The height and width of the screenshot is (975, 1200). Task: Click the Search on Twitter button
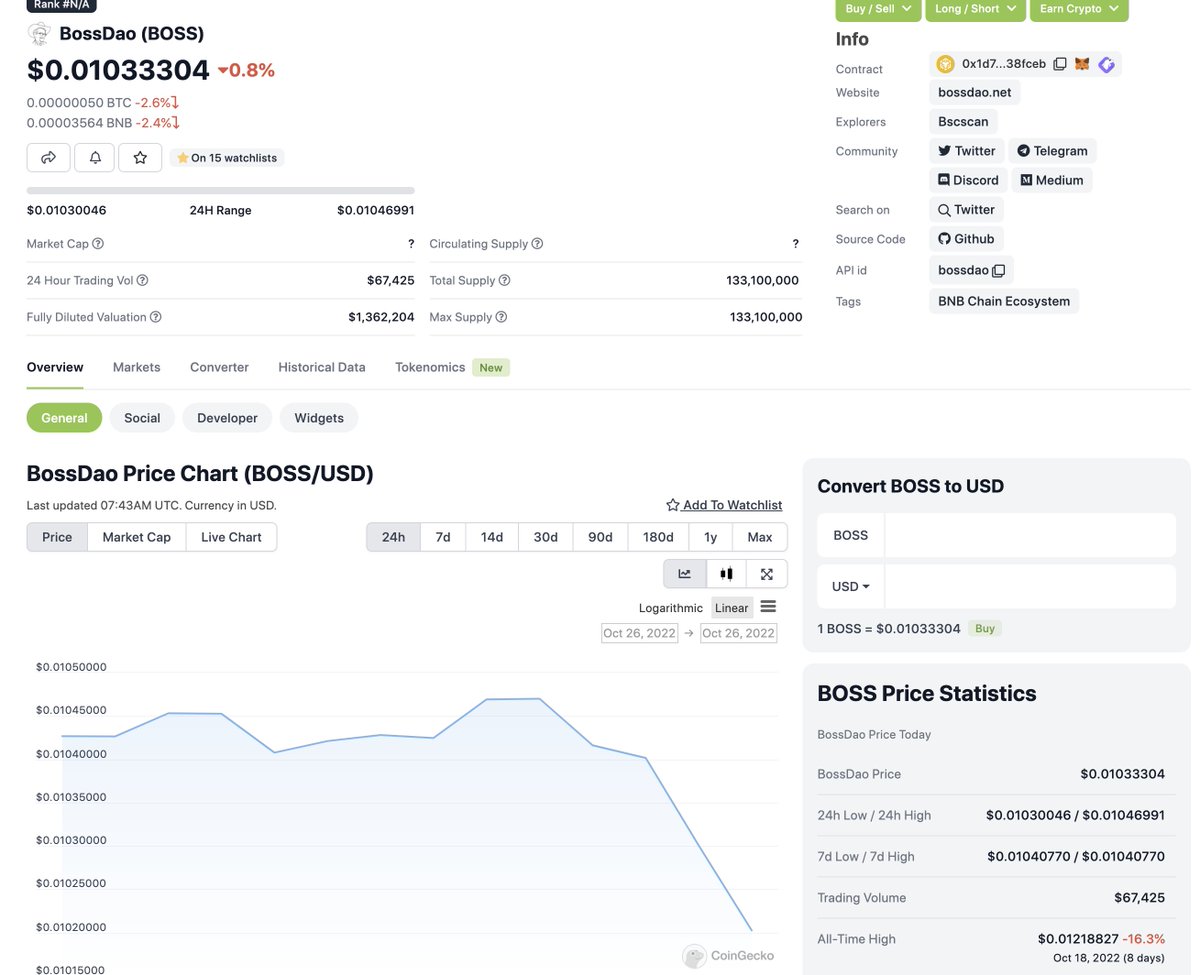tap(966, 210)
